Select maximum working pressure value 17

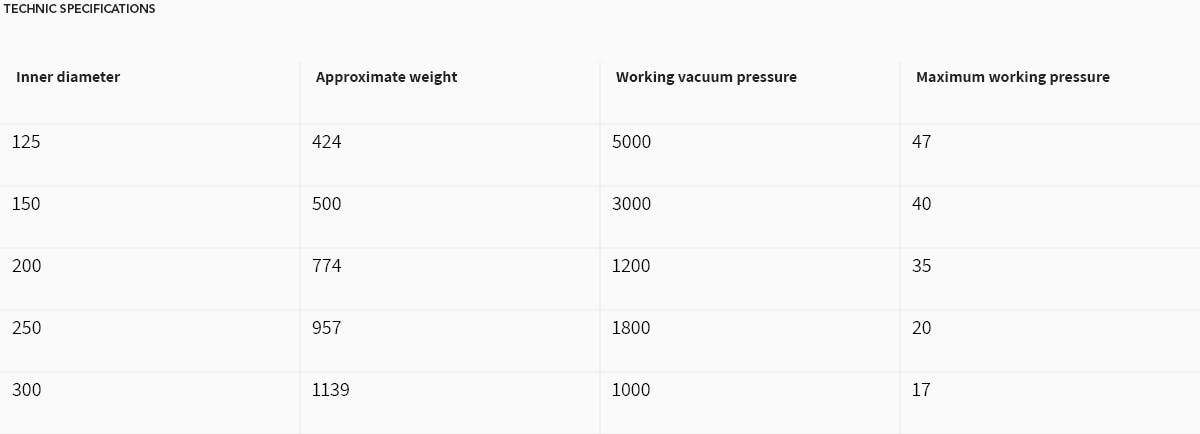(921, 390)
